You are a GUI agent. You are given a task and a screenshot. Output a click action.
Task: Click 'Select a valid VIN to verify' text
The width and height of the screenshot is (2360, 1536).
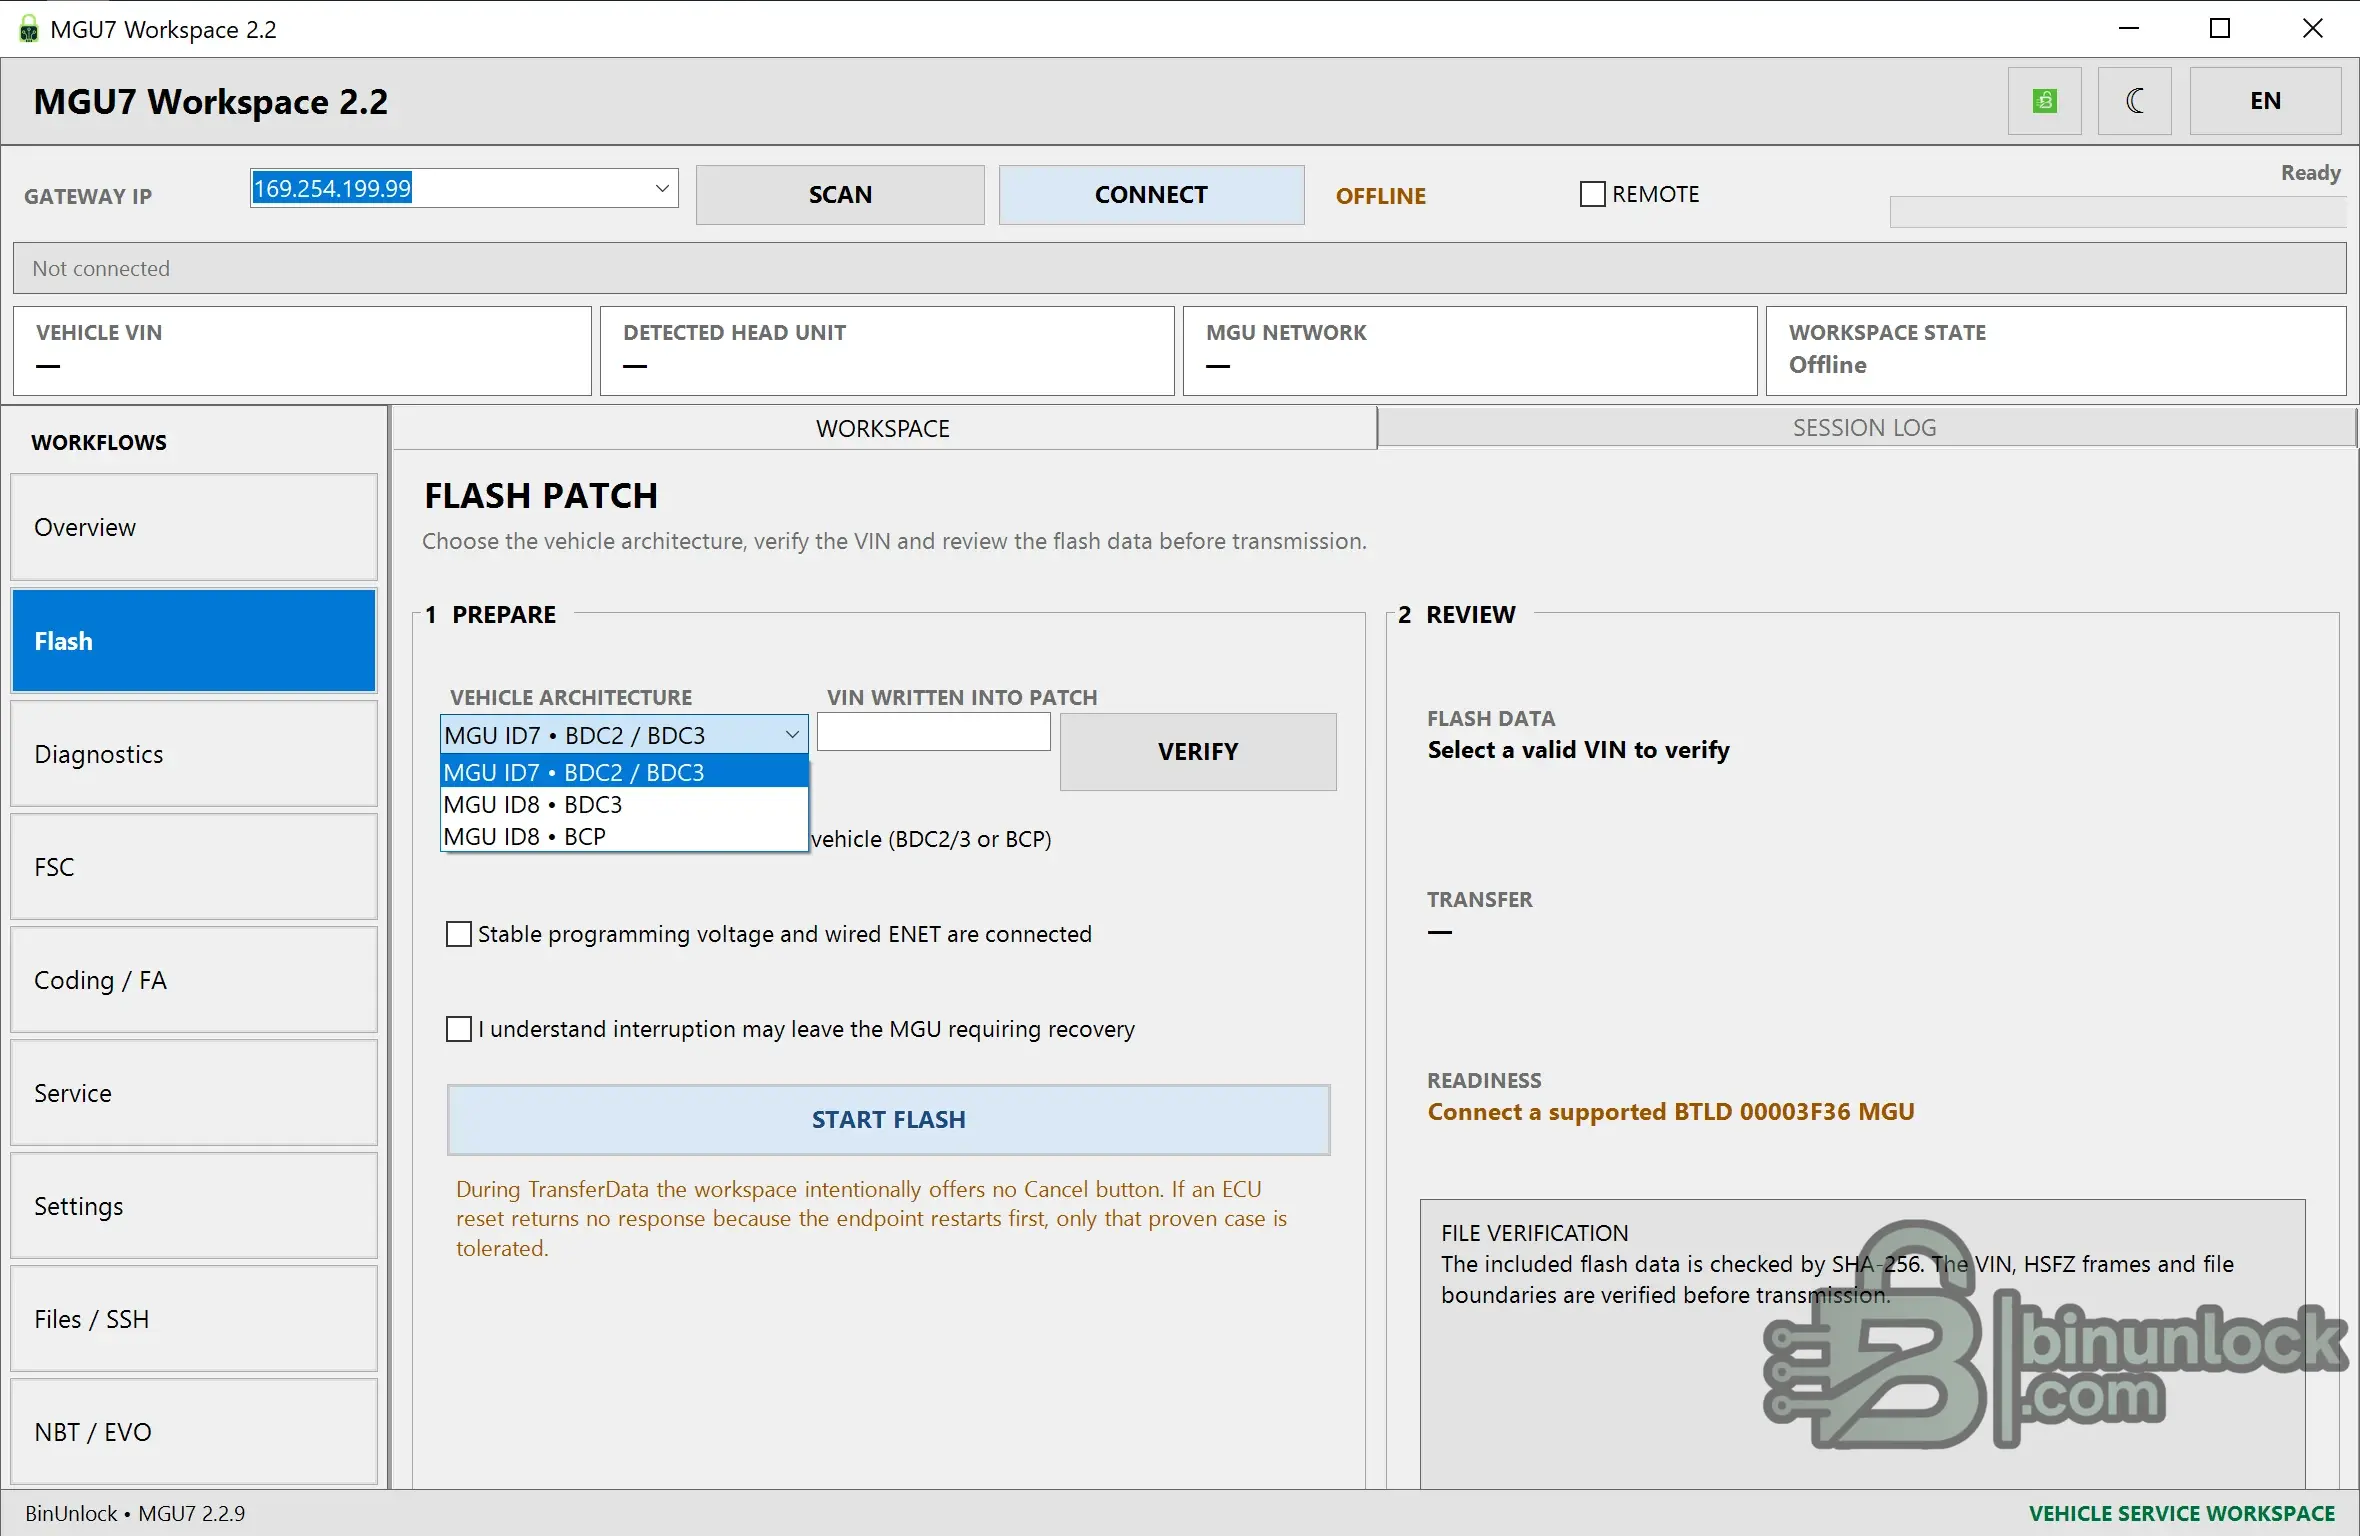pos(1578,750)
